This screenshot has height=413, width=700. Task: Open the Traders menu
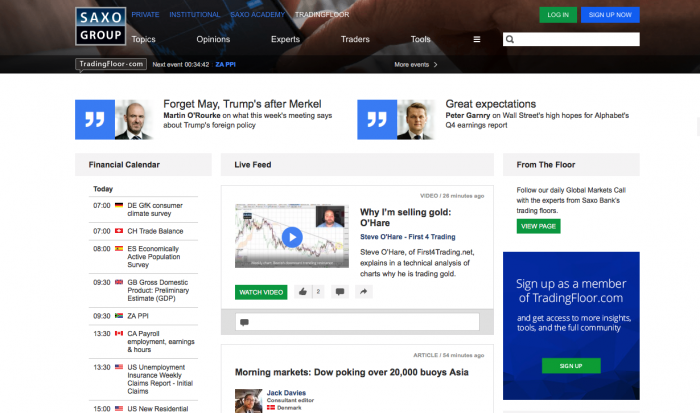pos(355,39)
